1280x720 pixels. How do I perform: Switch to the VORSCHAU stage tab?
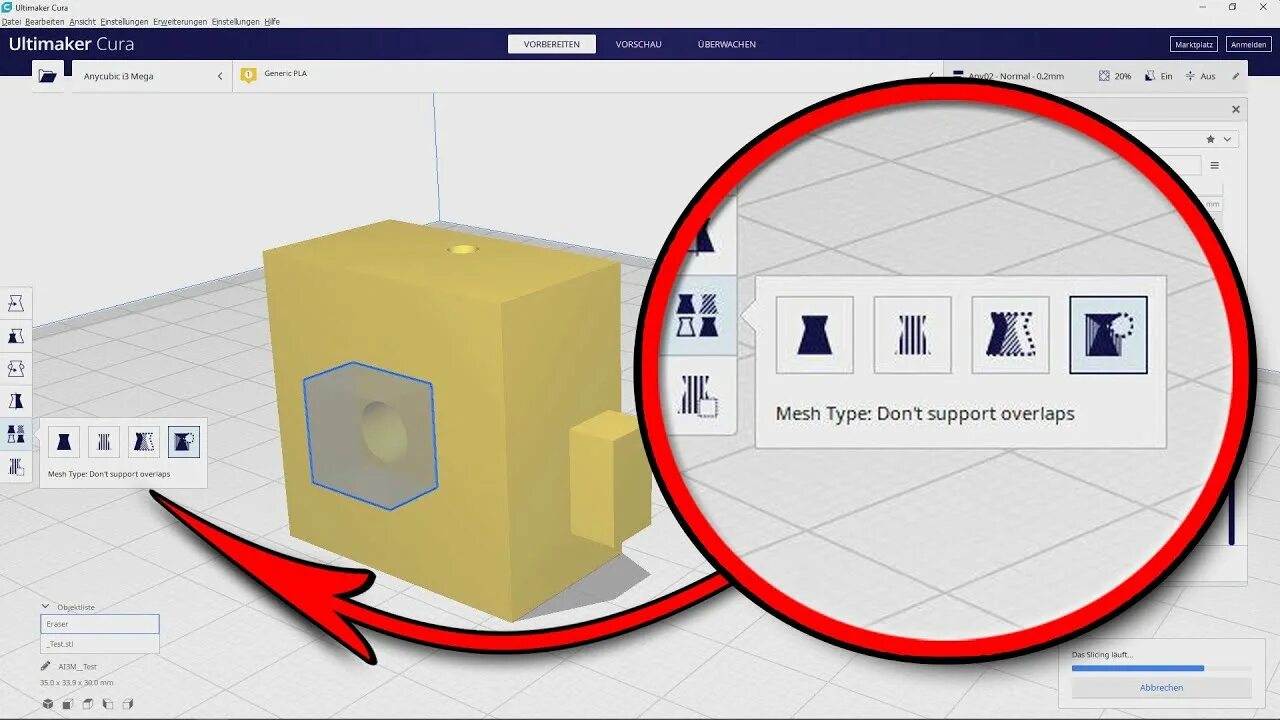pos(638,44)
